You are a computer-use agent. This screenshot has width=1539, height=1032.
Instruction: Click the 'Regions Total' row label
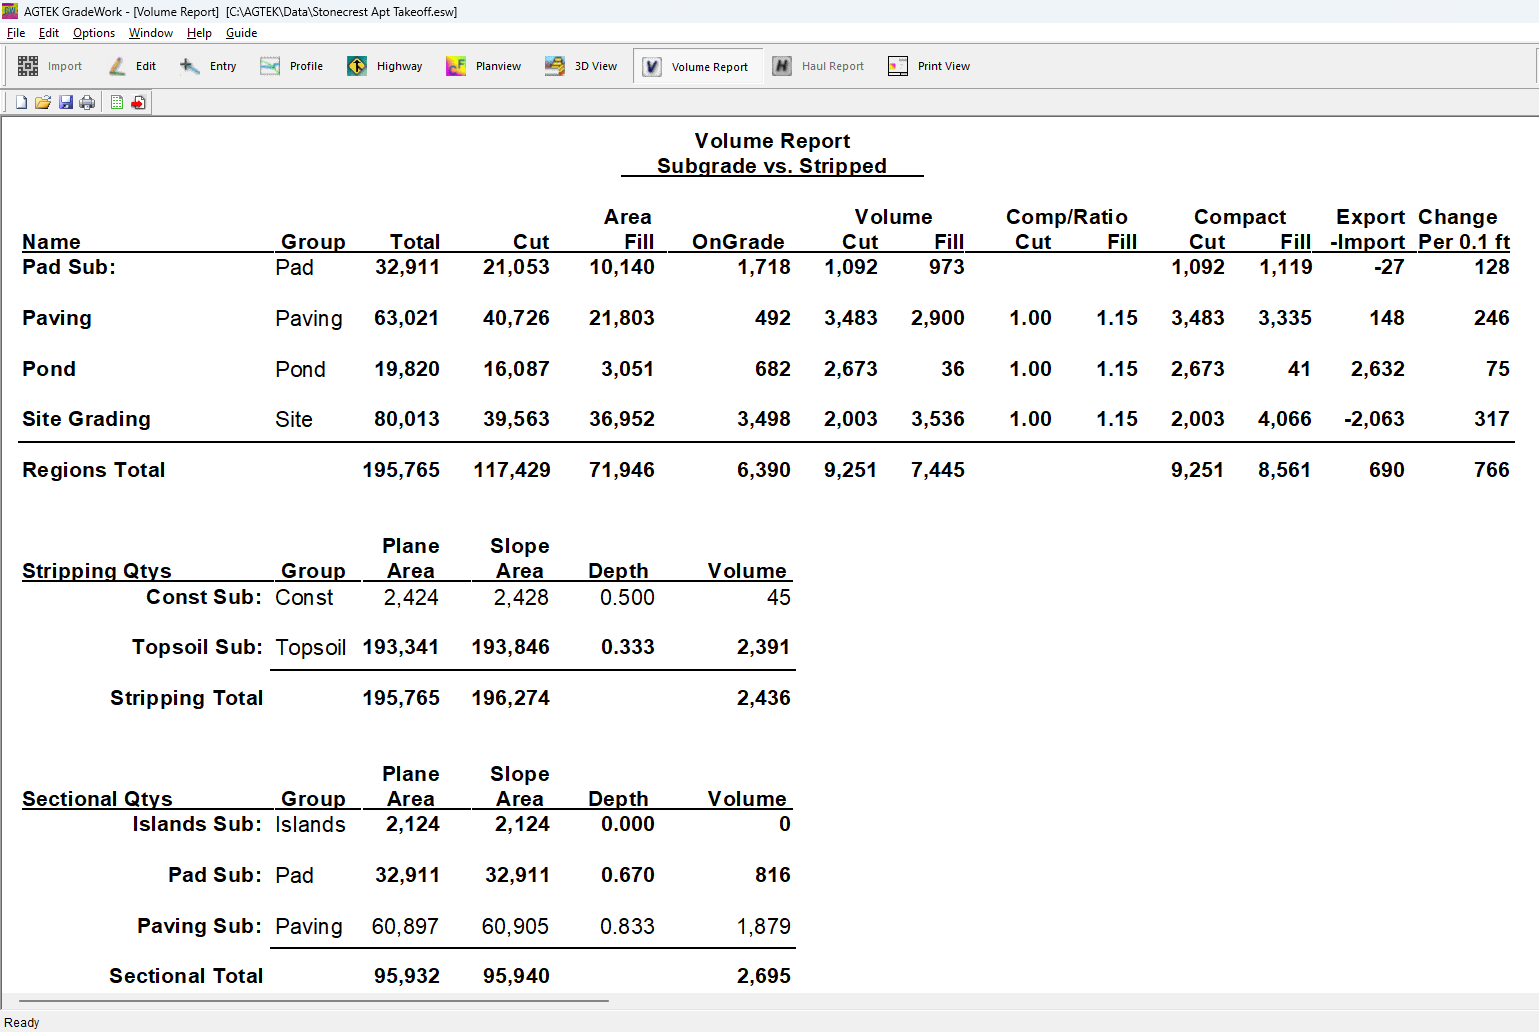tap(94, 470)
